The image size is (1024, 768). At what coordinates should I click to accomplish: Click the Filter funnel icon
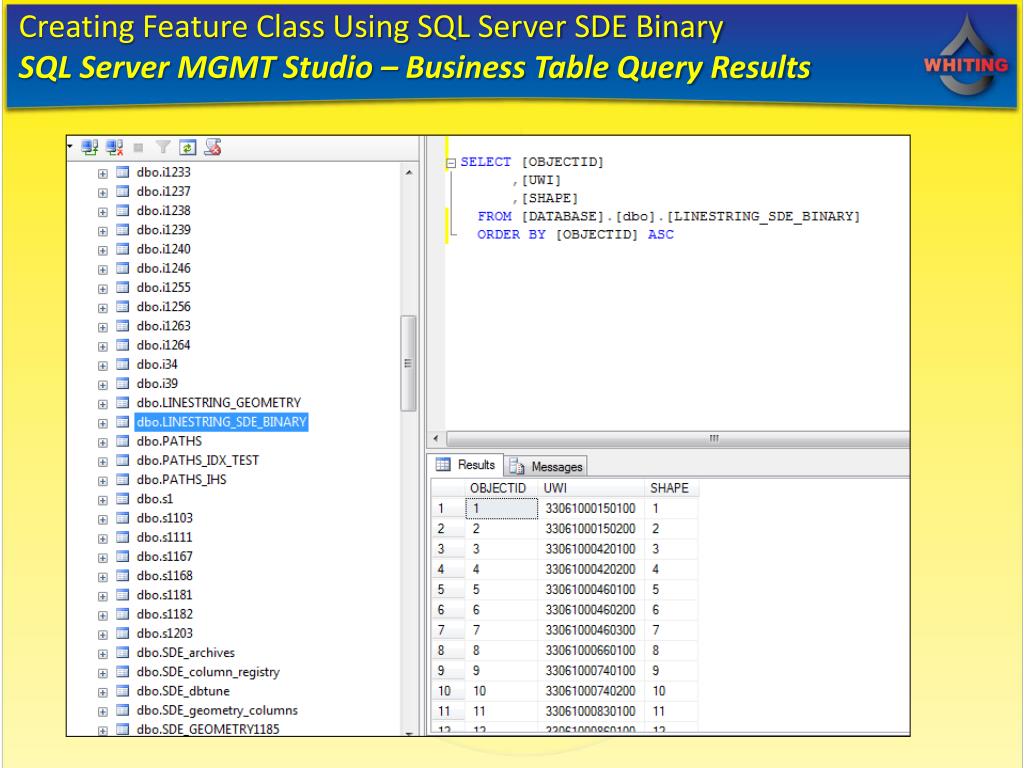coord(163,148)
